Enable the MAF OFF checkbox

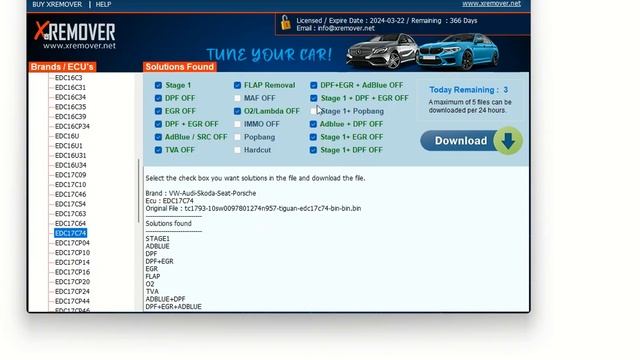(x=237, y=98)
